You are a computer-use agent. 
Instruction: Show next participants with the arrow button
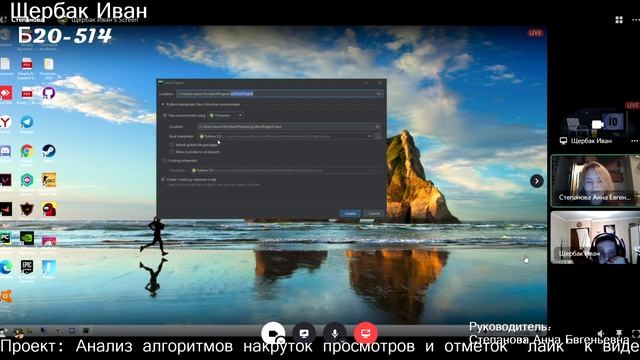[x=536, y=181]
